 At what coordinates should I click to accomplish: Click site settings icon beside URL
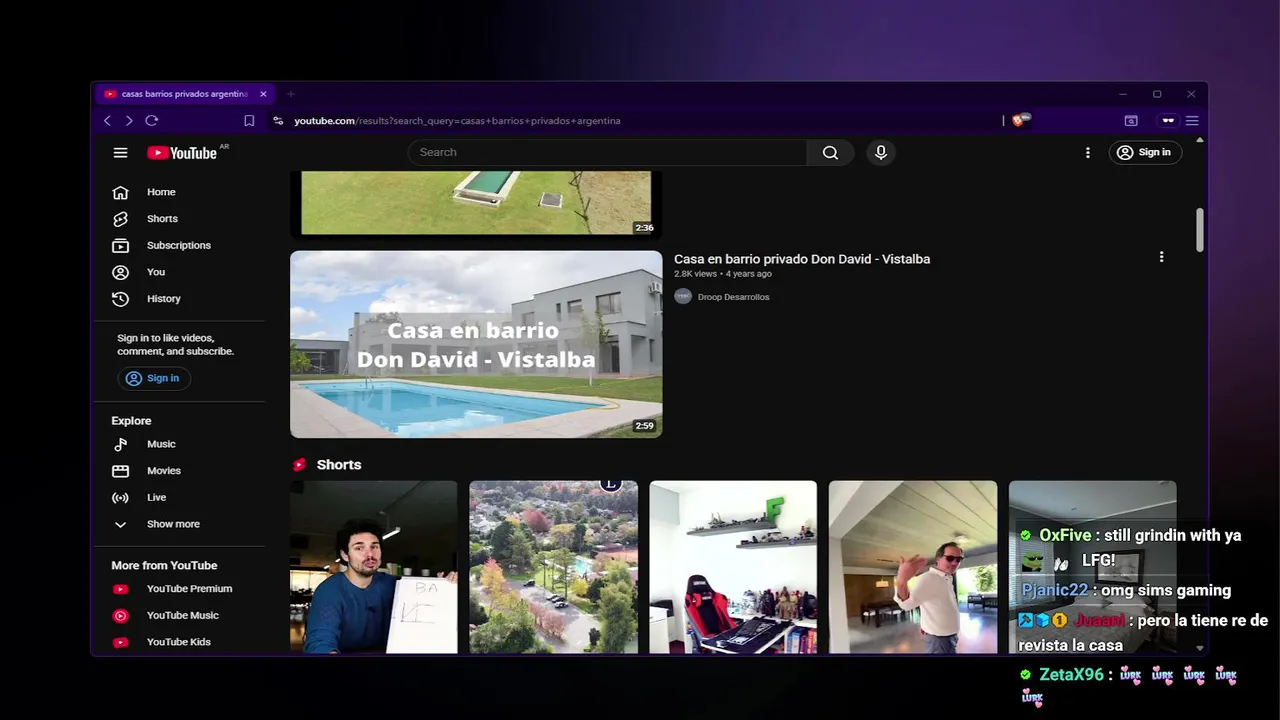click(278, 121)
